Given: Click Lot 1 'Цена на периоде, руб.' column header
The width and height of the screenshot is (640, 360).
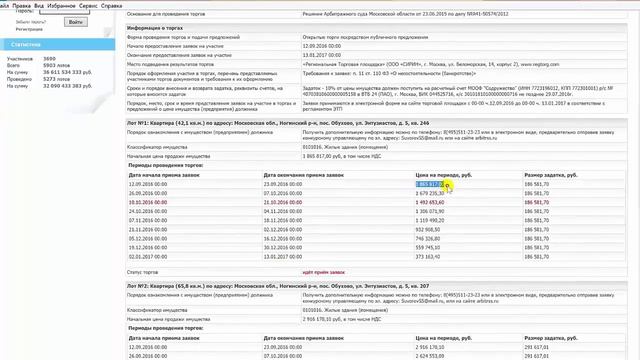Looking at the screenshot, I should (444, 175).
